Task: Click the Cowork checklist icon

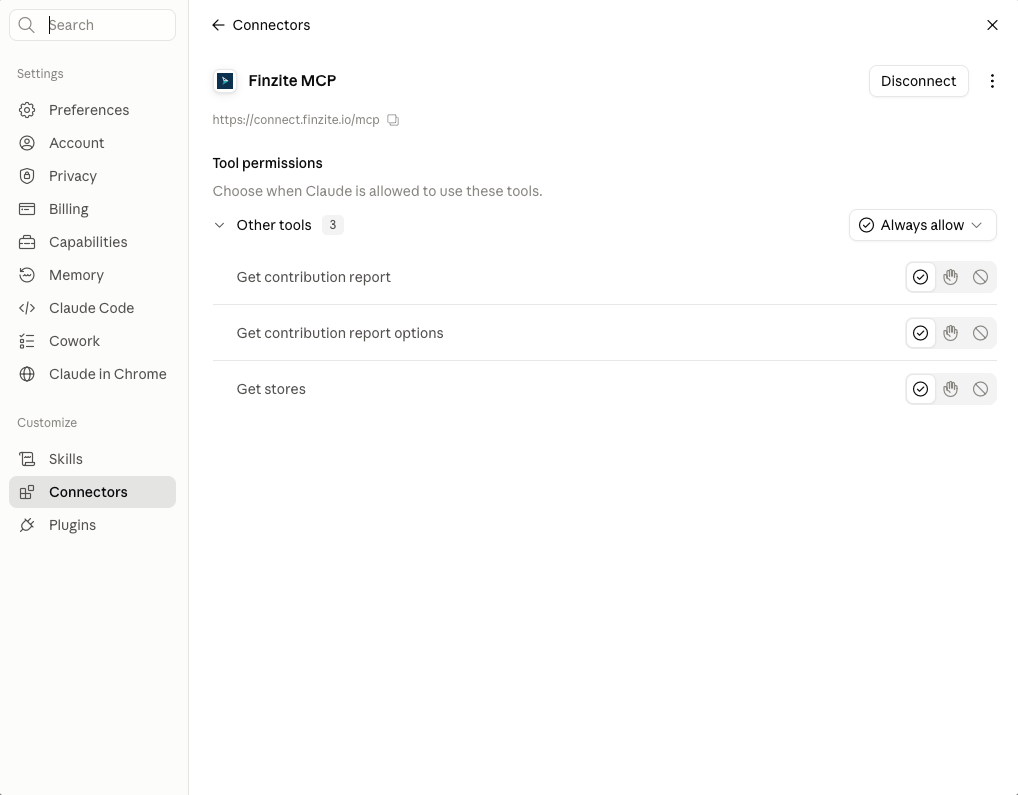Action: 27,341
